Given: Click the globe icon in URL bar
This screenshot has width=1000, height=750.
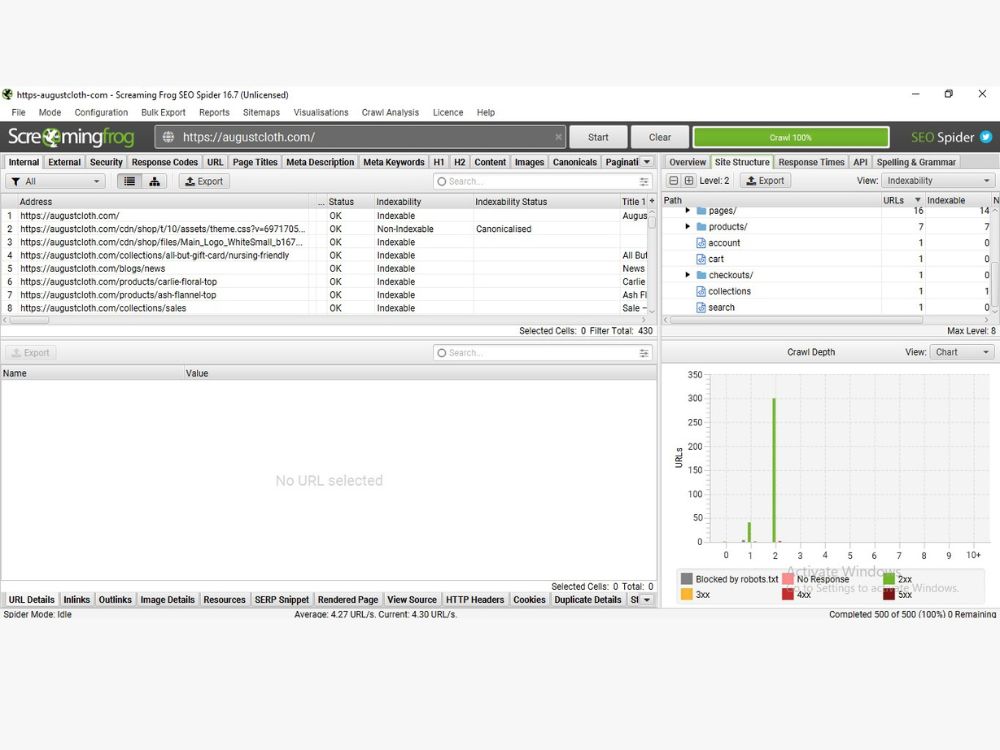Looking at the screenshot, I should coord(168,137).
